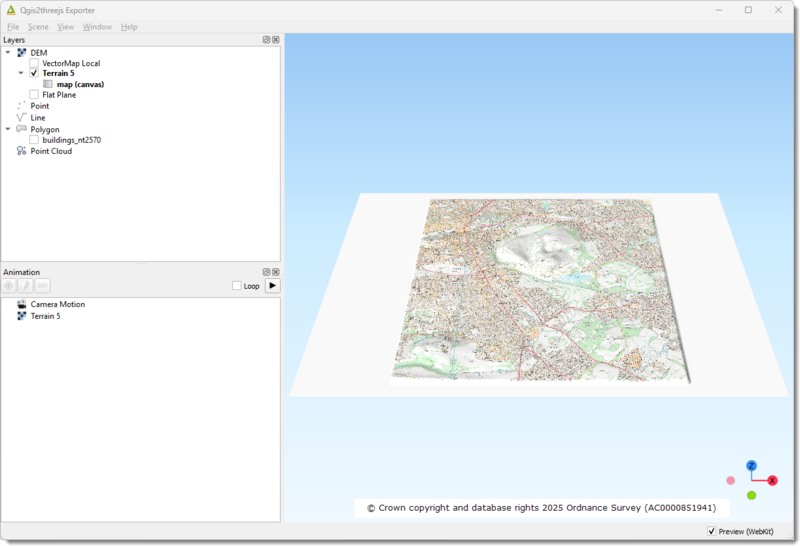
Task: Open the Help menu
Action: pos(129,27)
